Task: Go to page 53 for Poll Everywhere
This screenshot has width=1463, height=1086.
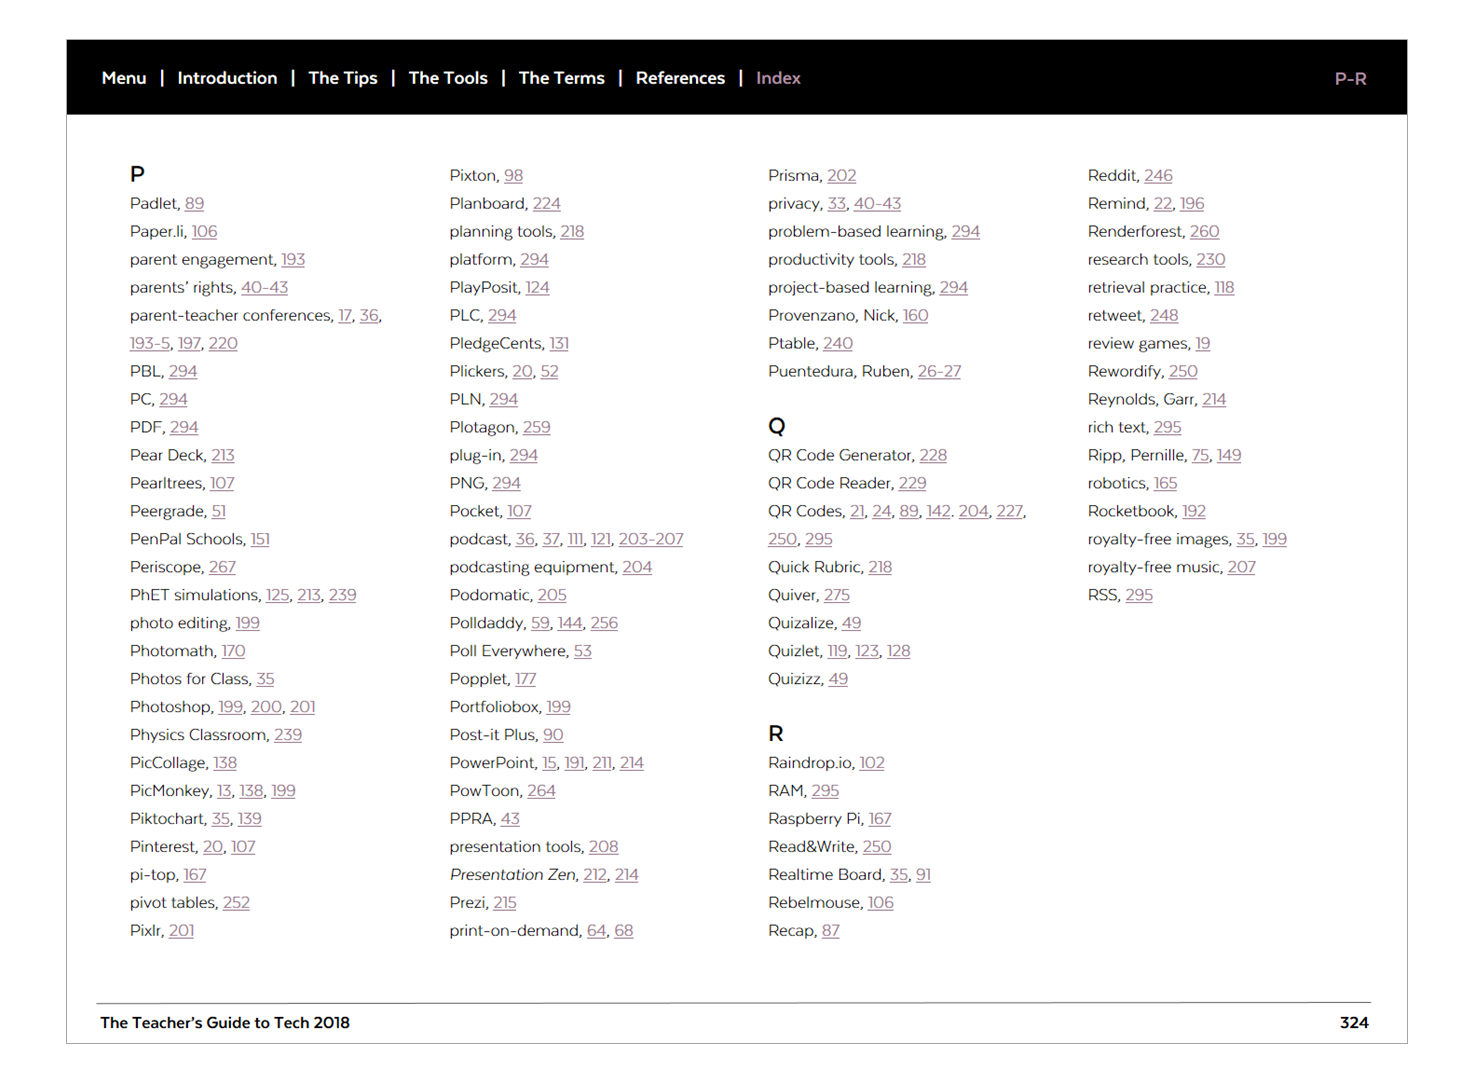Action: tap(582, 651)
